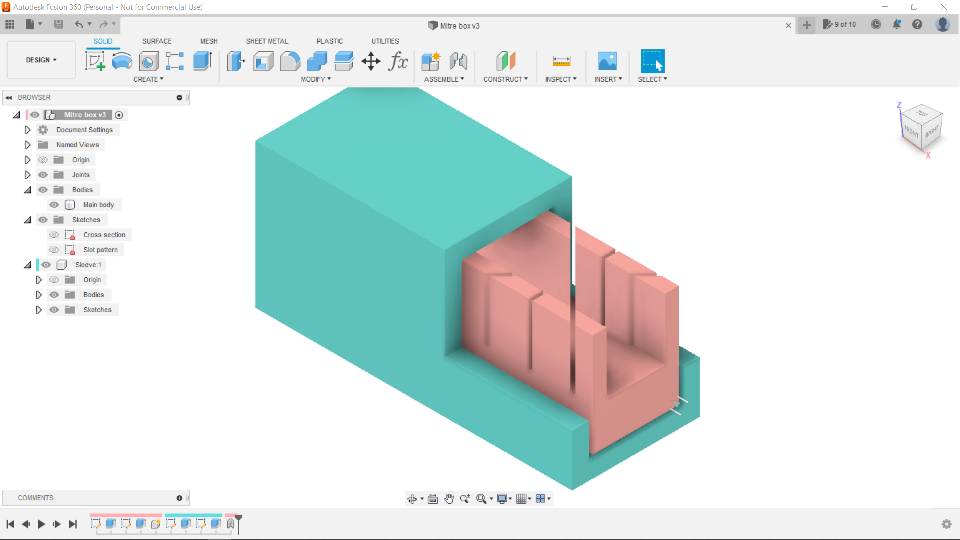Image resolution: width=960 pixels, height=540 pixels.
Task: Toggle visibility of Mitre box v3 root
Action: point(35,115)
